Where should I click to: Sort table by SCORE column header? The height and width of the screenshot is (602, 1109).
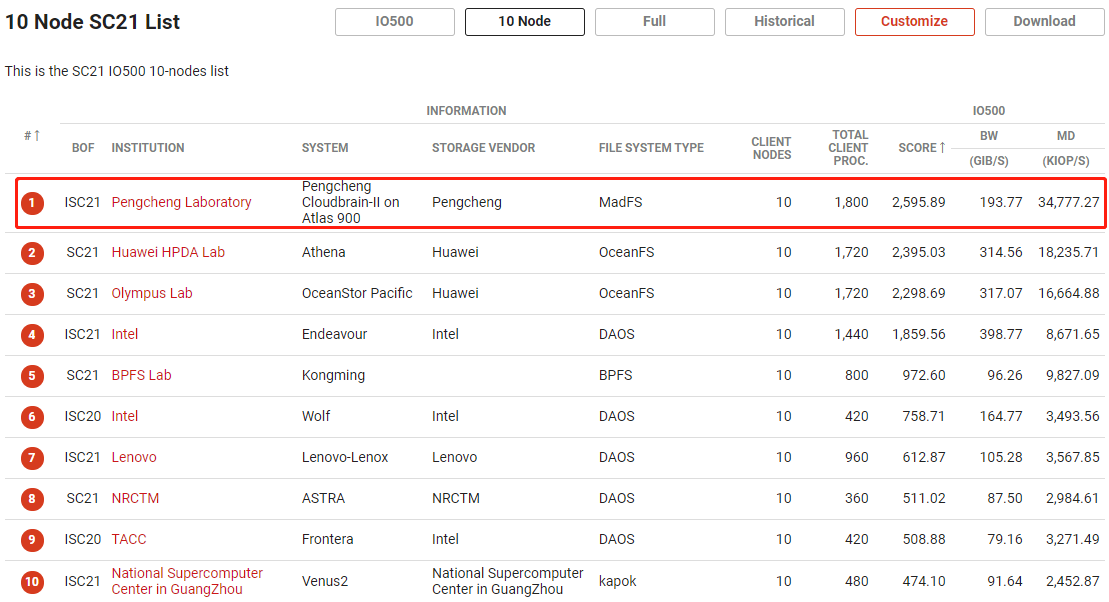pyautogui.click(x=921, y=148)
